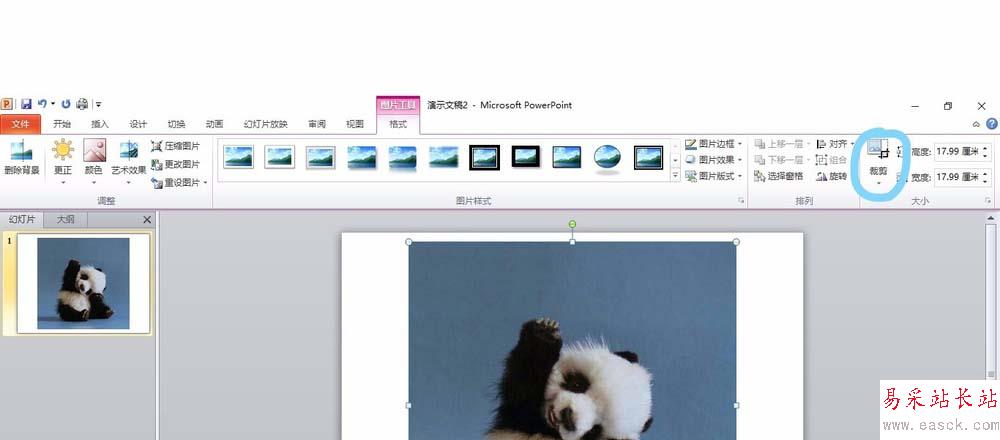The image size is (1000, 440).
Task: Expand the 裁剪 crop options arrow
Action: [x=878, y=184]
